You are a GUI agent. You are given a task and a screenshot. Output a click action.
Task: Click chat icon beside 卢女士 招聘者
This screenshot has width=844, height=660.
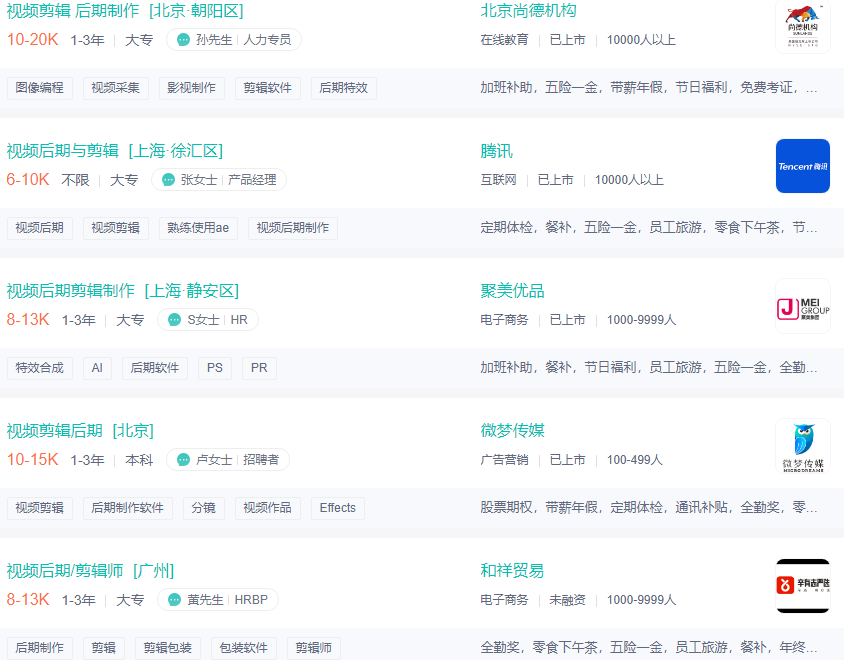(x=184, y=460)
